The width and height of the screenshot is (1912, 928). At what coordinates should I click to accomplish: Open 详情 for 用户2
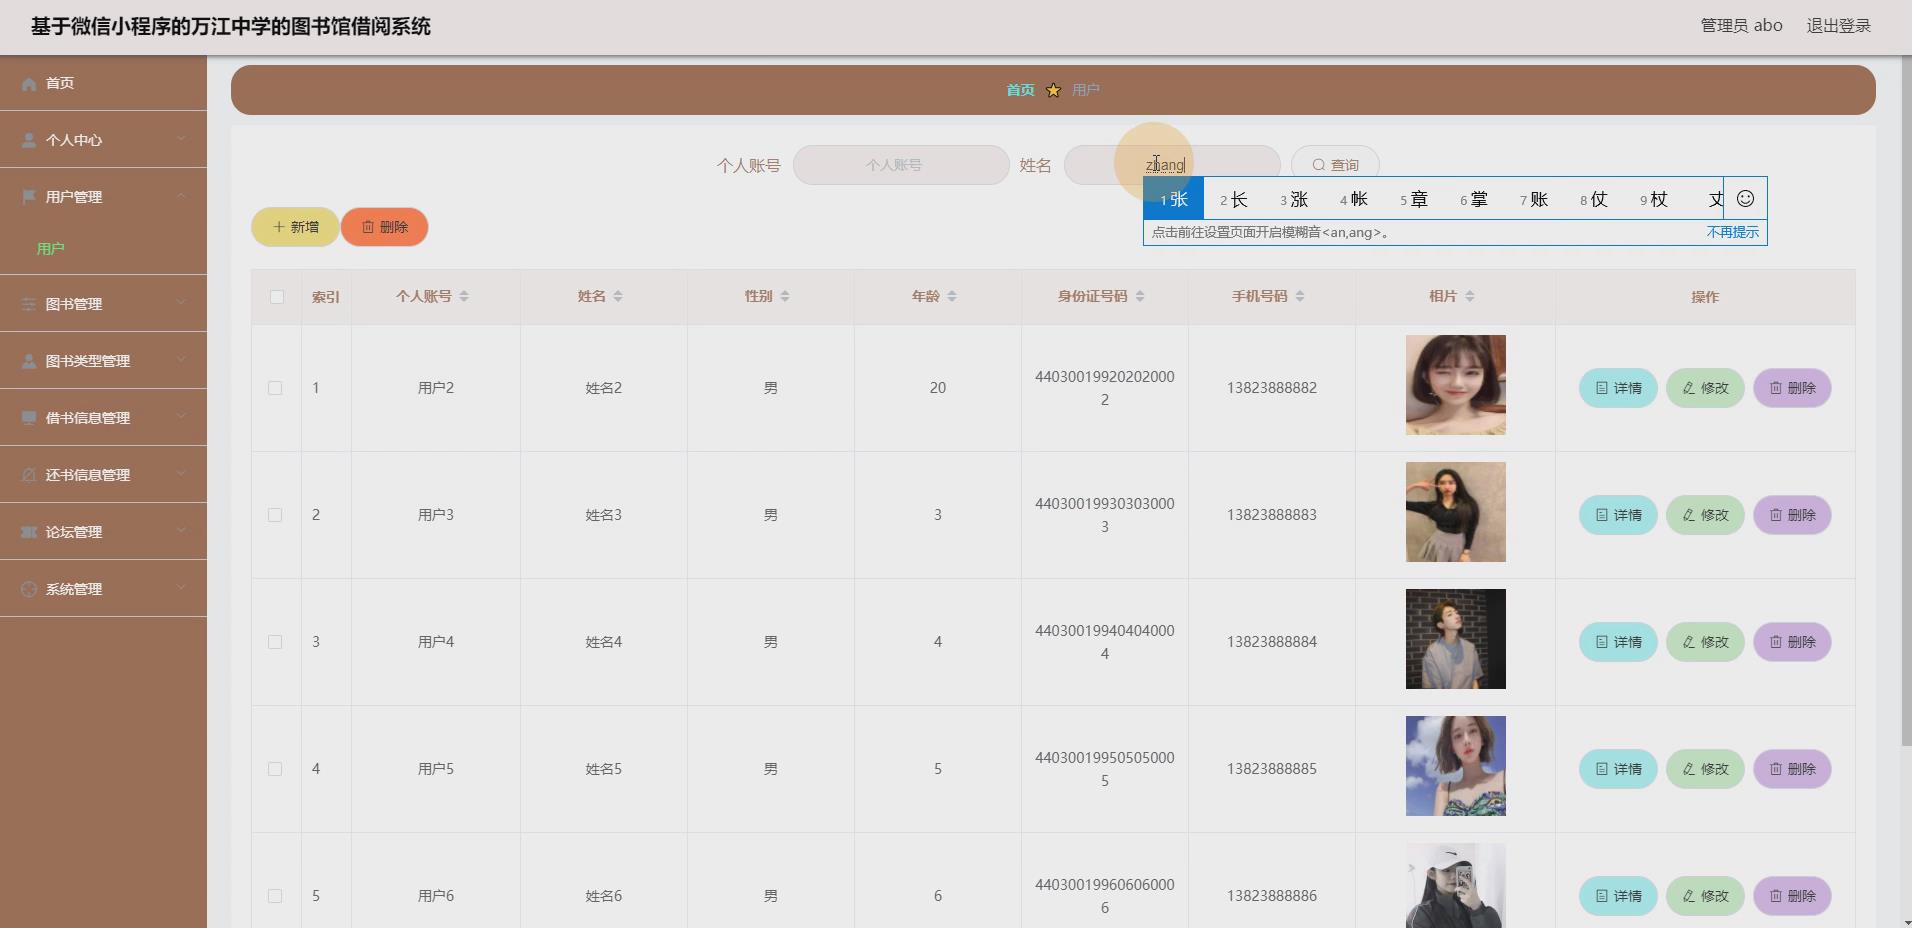(1618, 388)
